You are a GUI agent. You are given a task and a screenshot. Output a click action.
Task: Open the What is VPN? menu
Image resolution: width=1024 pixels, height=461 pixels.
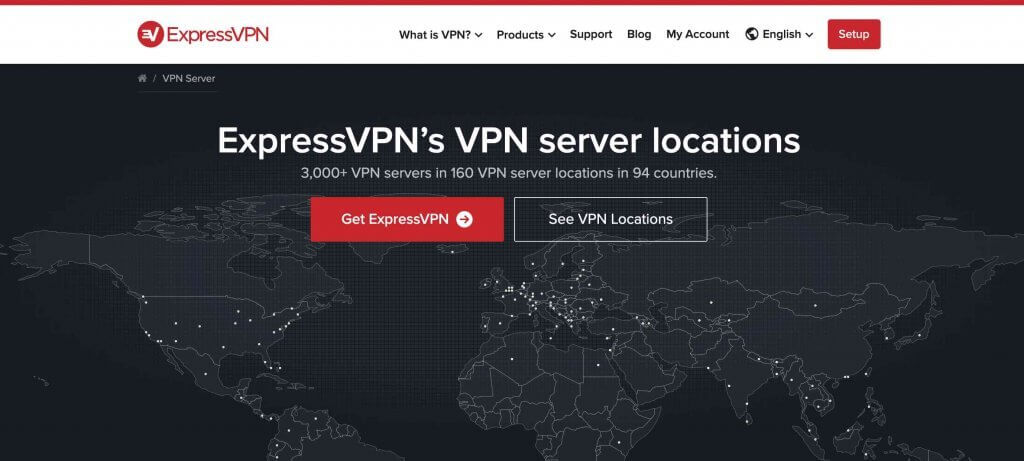[441, 35]
